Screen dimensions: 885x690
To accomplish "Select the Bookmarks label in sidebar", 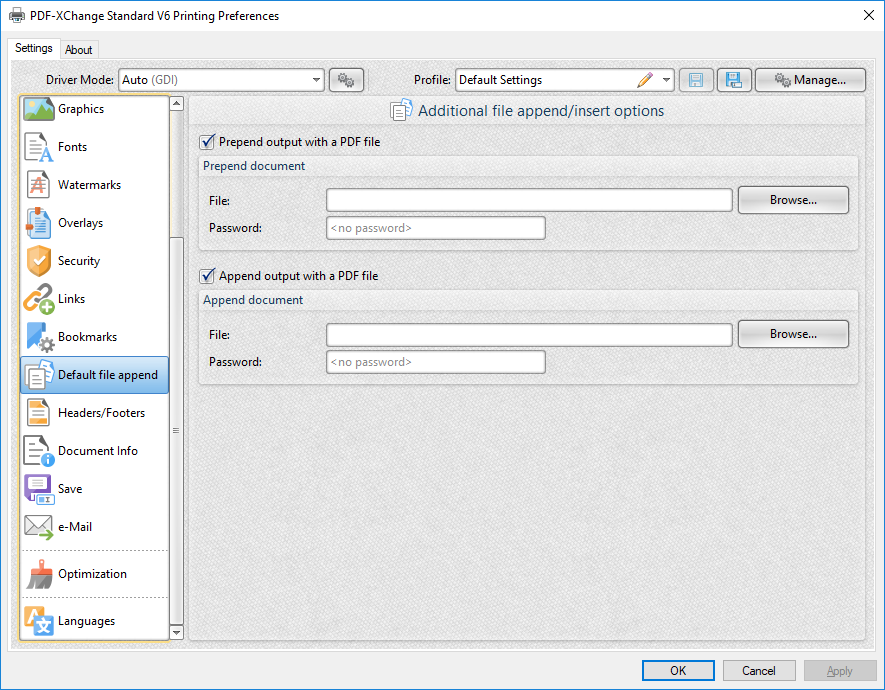I will pyautogui.click(x=87, y=337).
